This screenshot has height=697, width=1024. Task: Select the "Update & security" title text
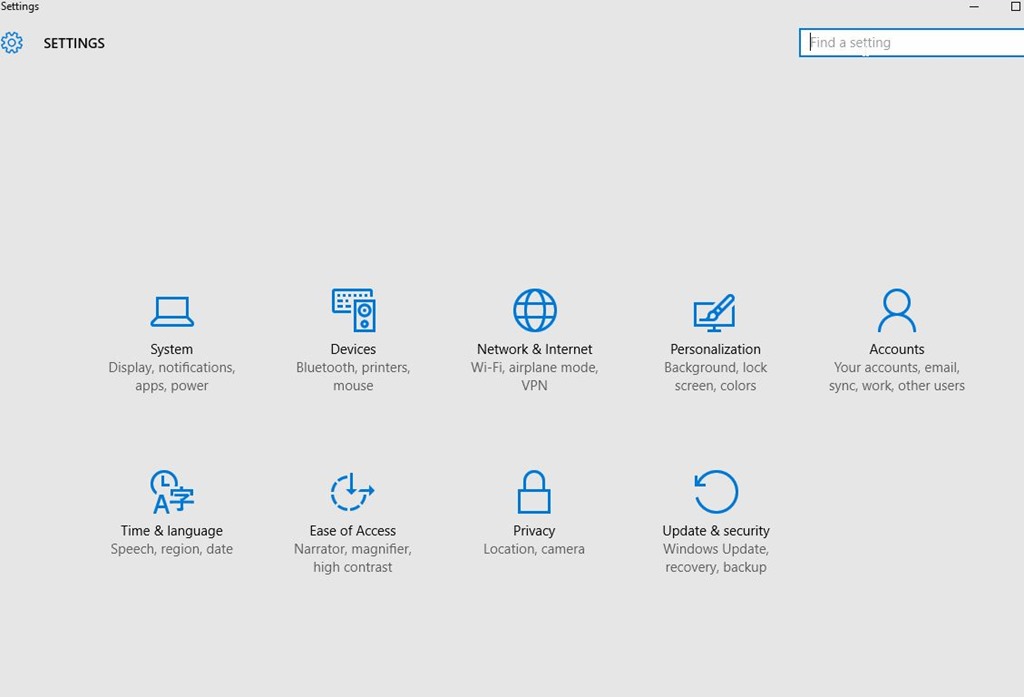pos(716,531)
